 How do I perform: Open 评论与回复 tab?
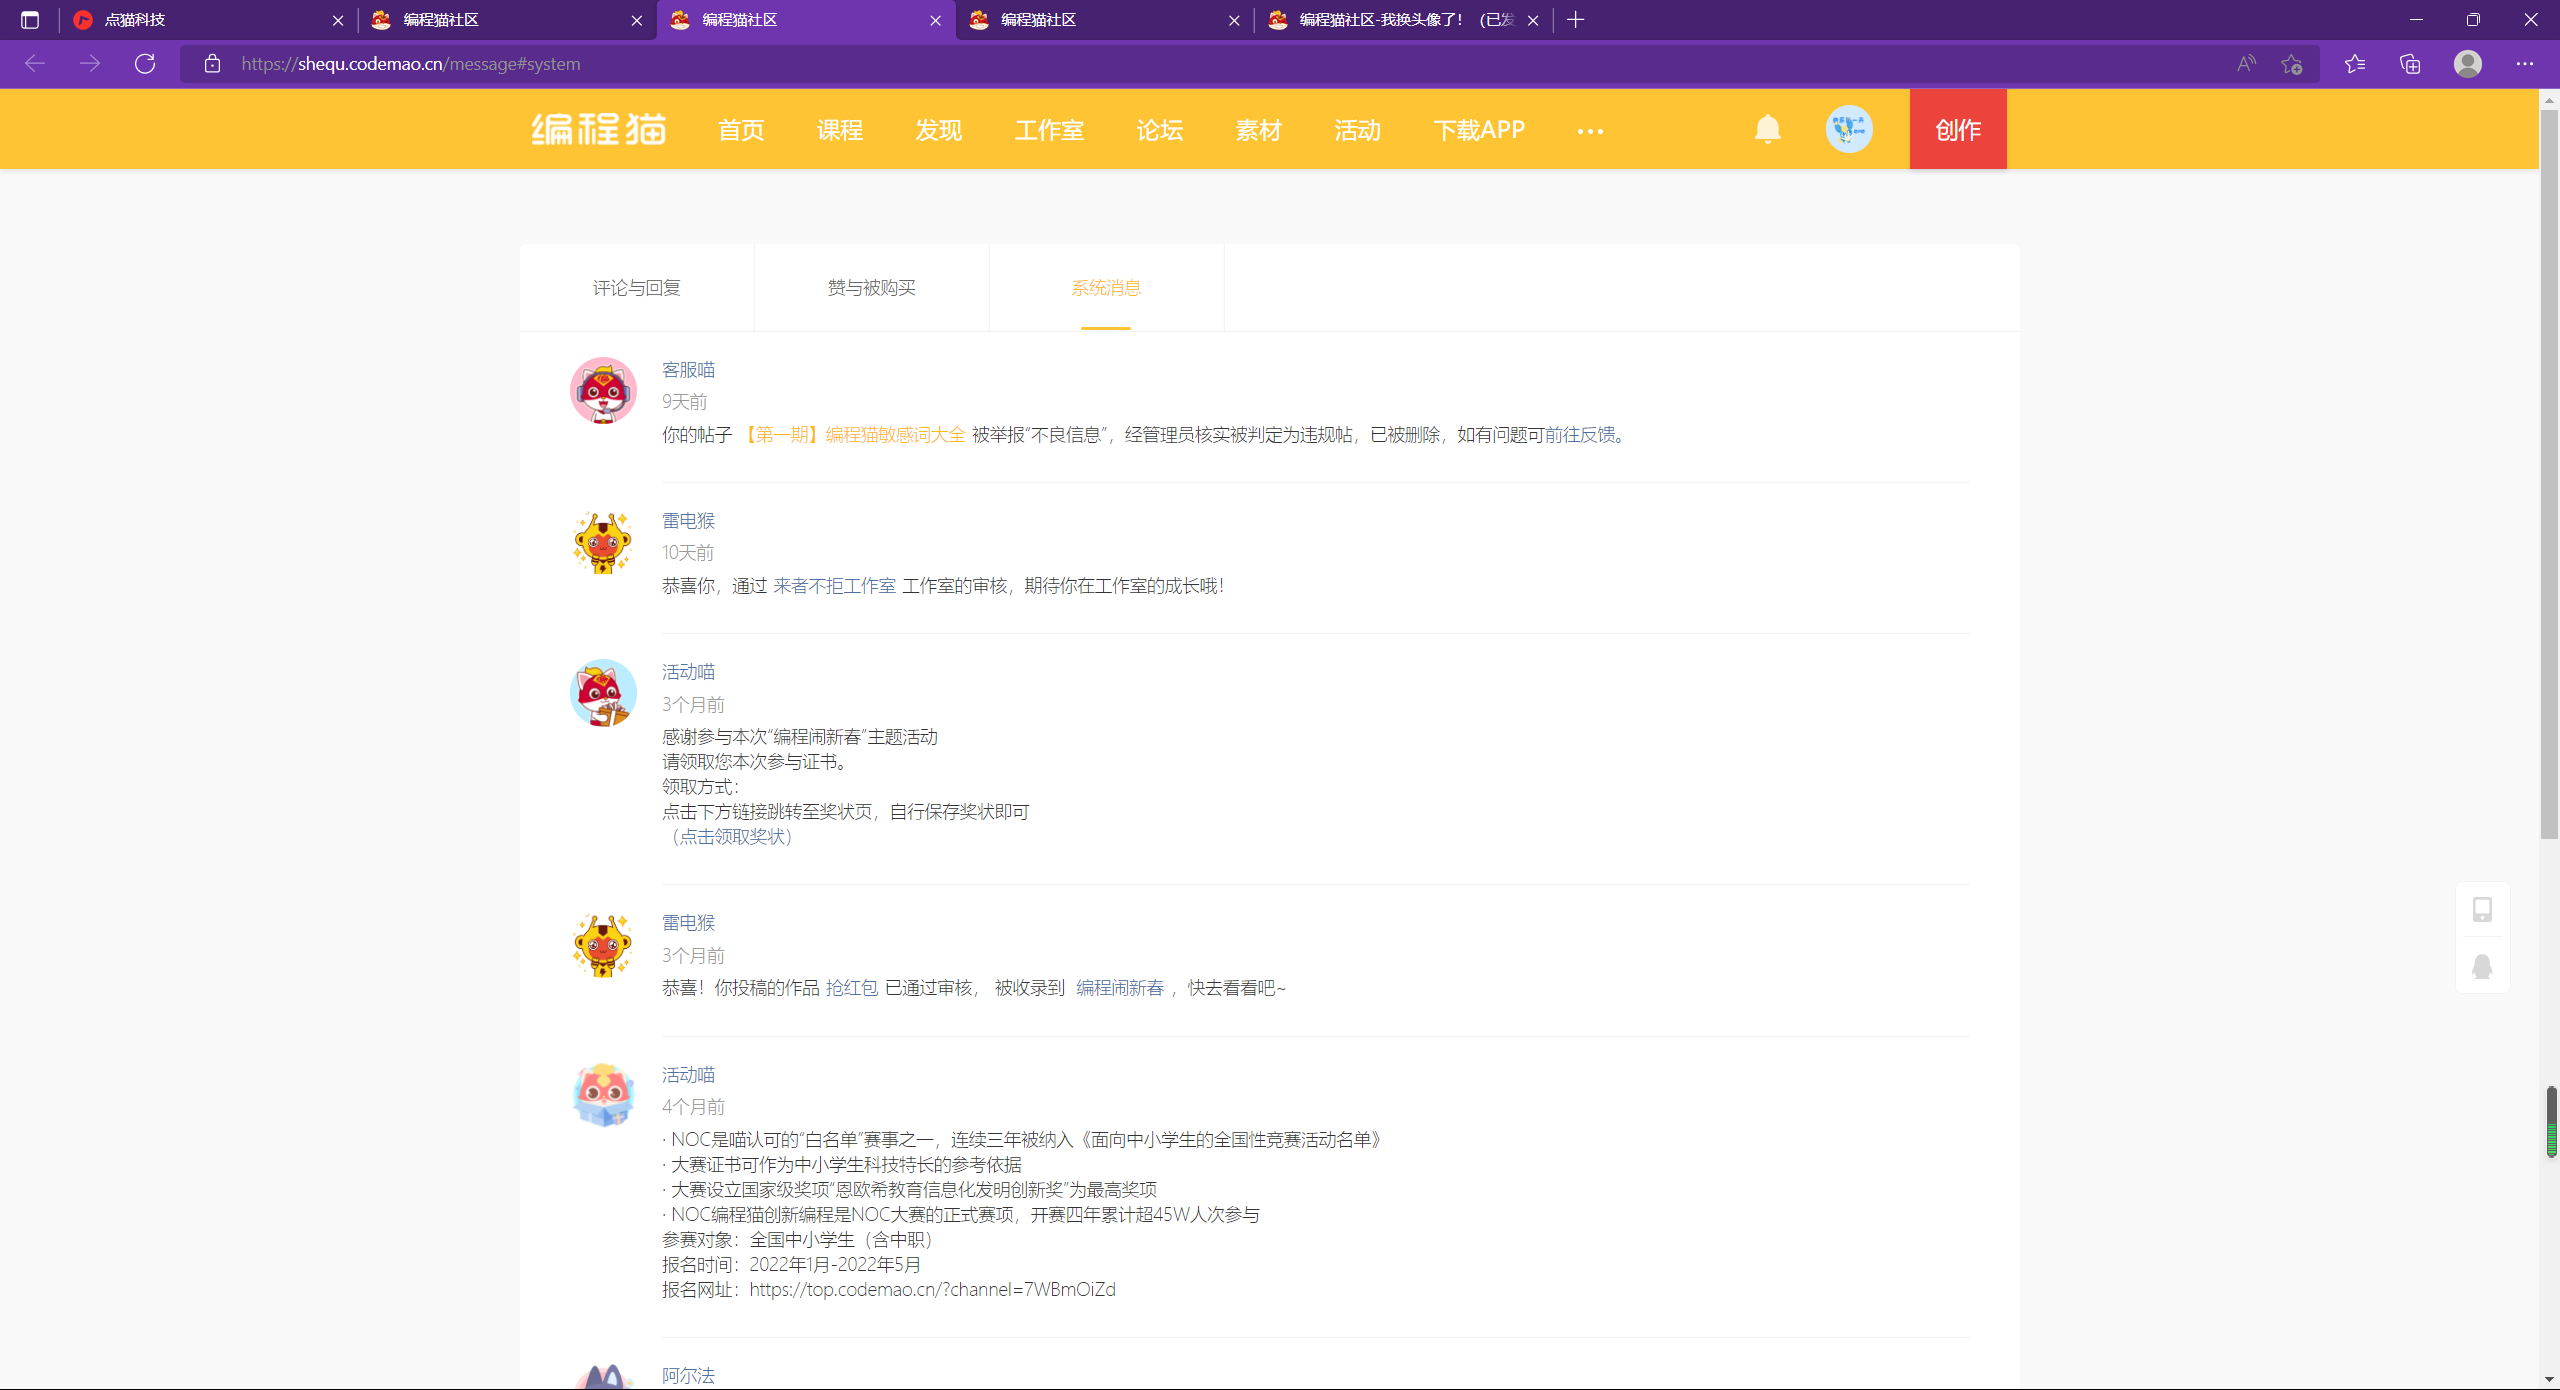637,288
